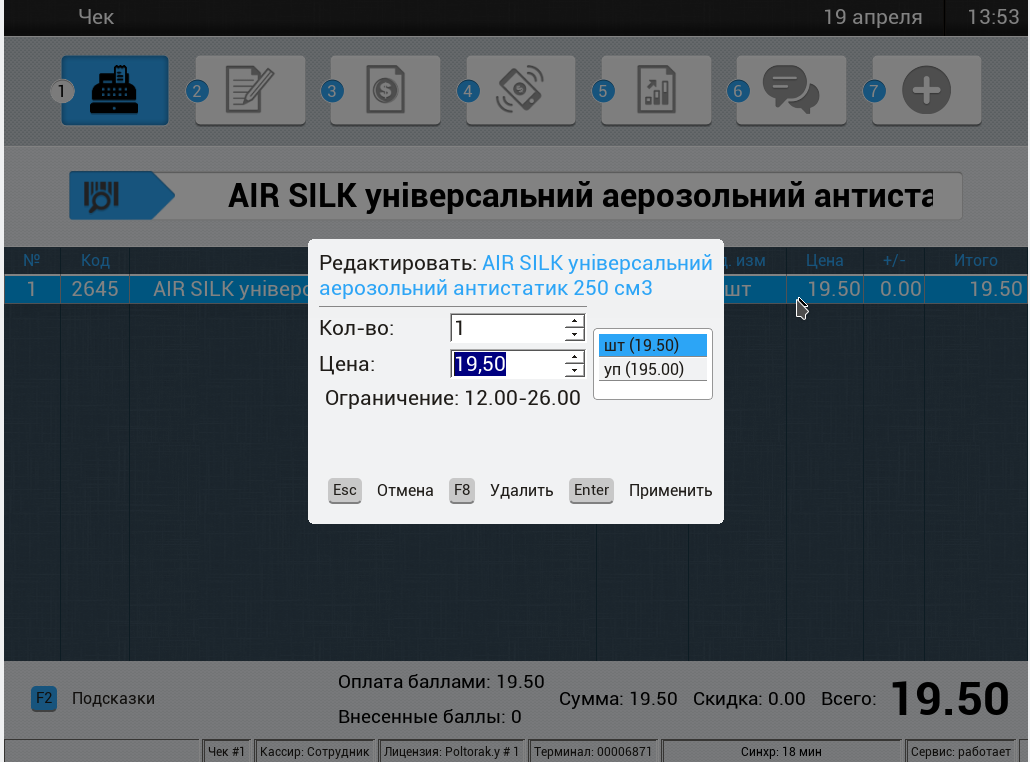Open the plus add tab
The image size is (1030, 762).
coord(927,90)
